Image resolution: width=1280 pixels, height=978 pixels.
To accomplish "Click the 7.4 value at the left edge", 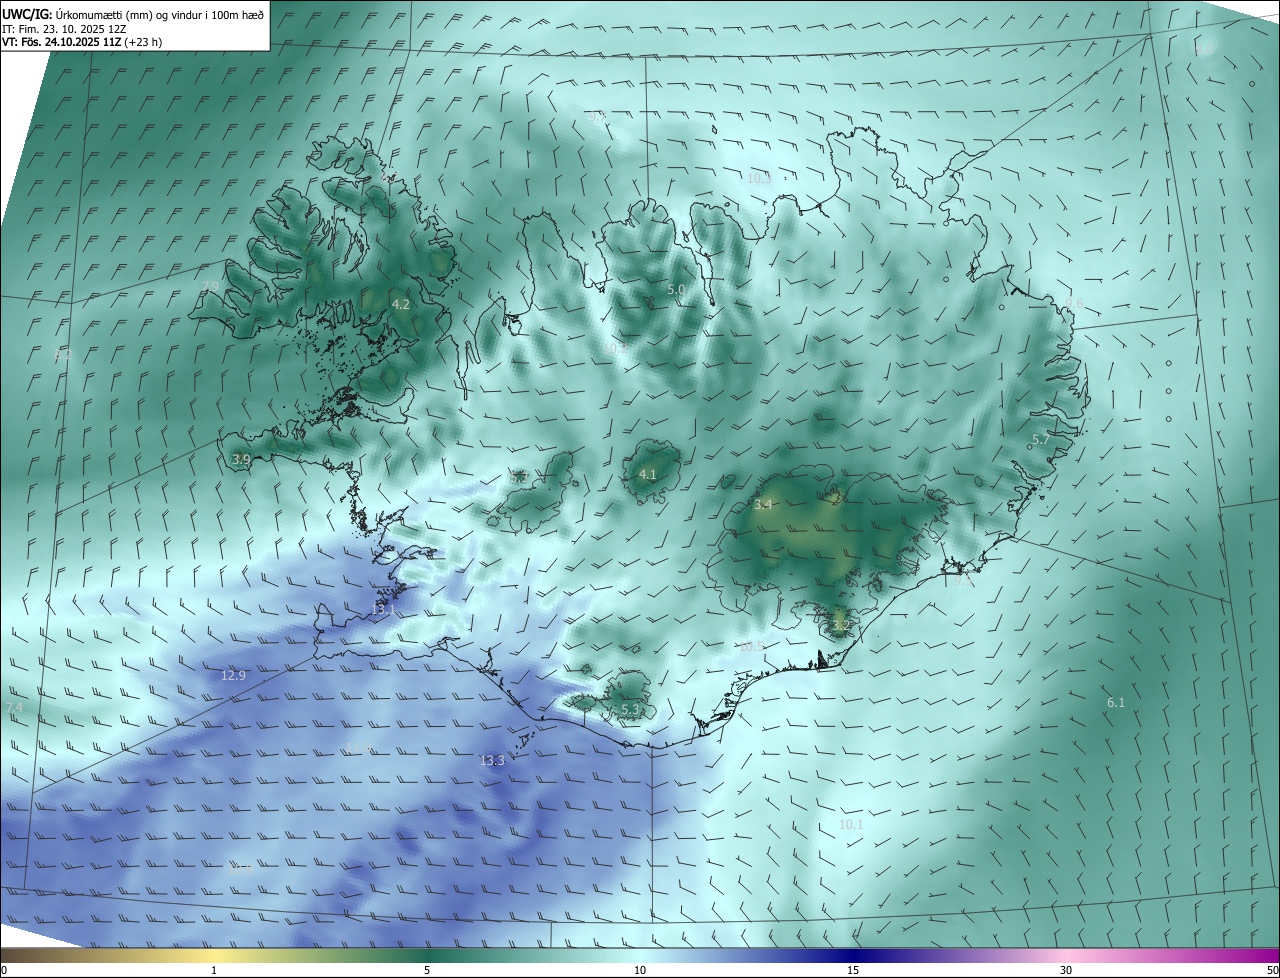I will pos(14,708).
